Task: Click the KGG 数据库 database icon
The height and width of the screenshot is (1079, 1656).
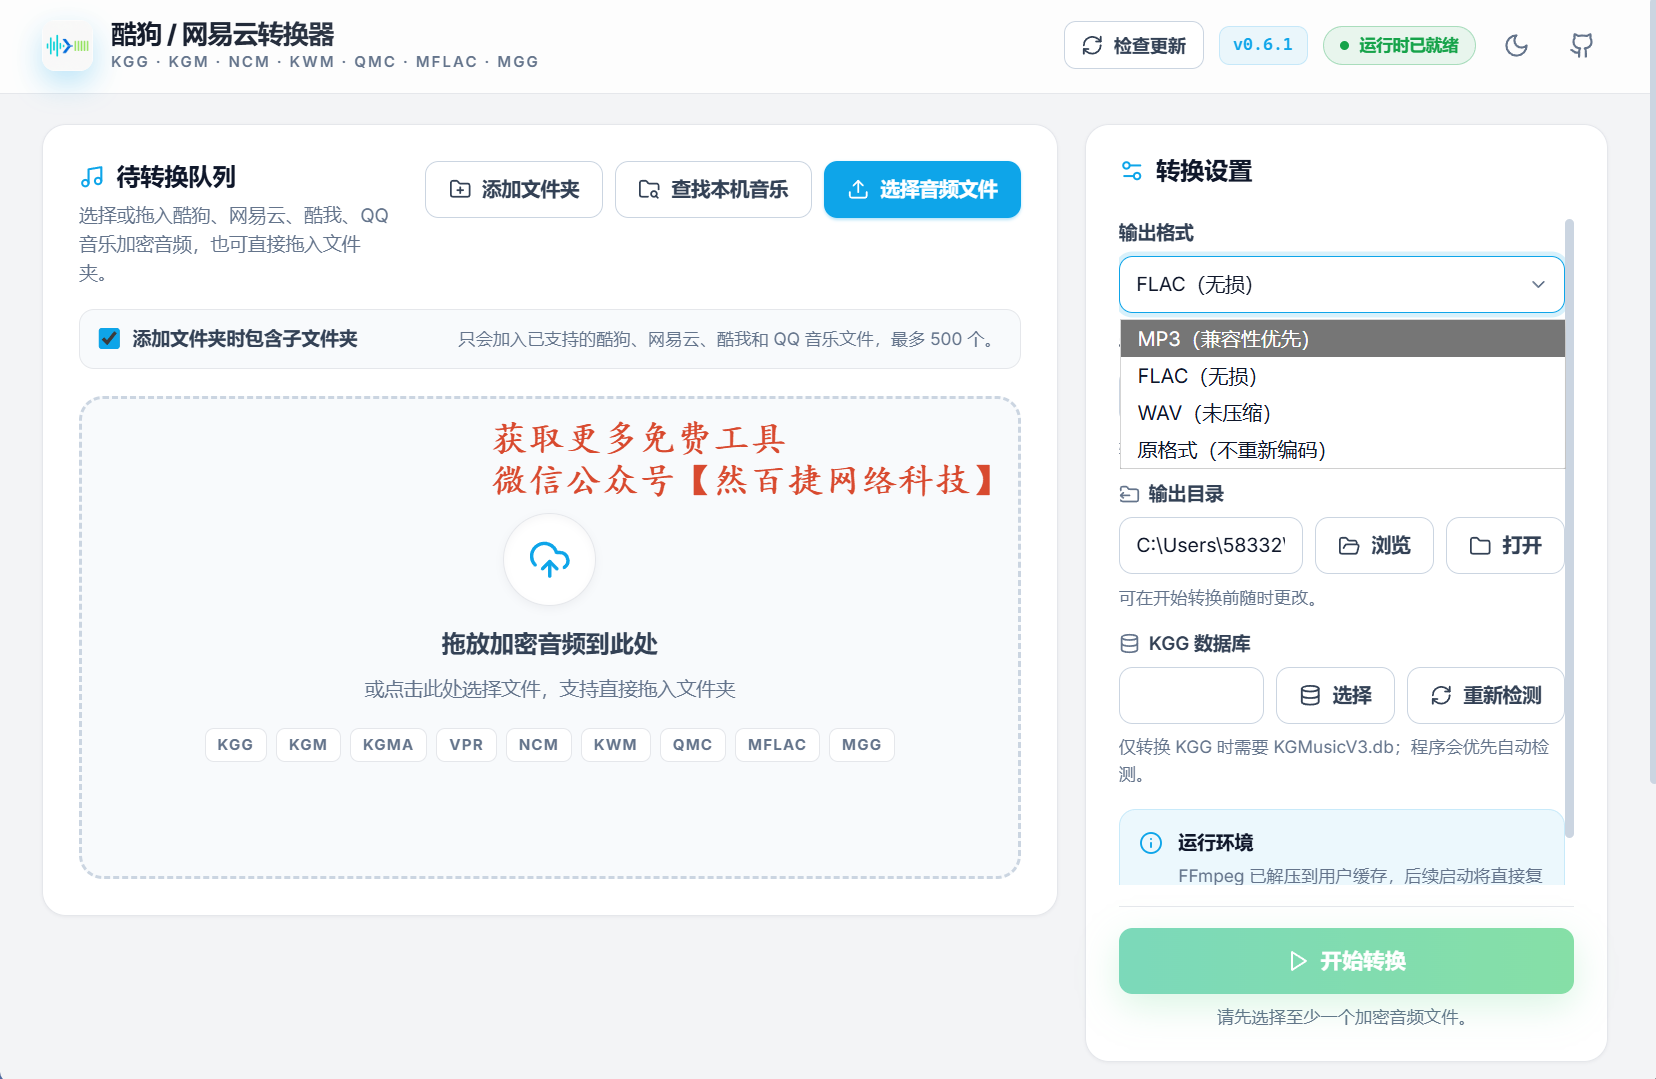Action: 1129,644
